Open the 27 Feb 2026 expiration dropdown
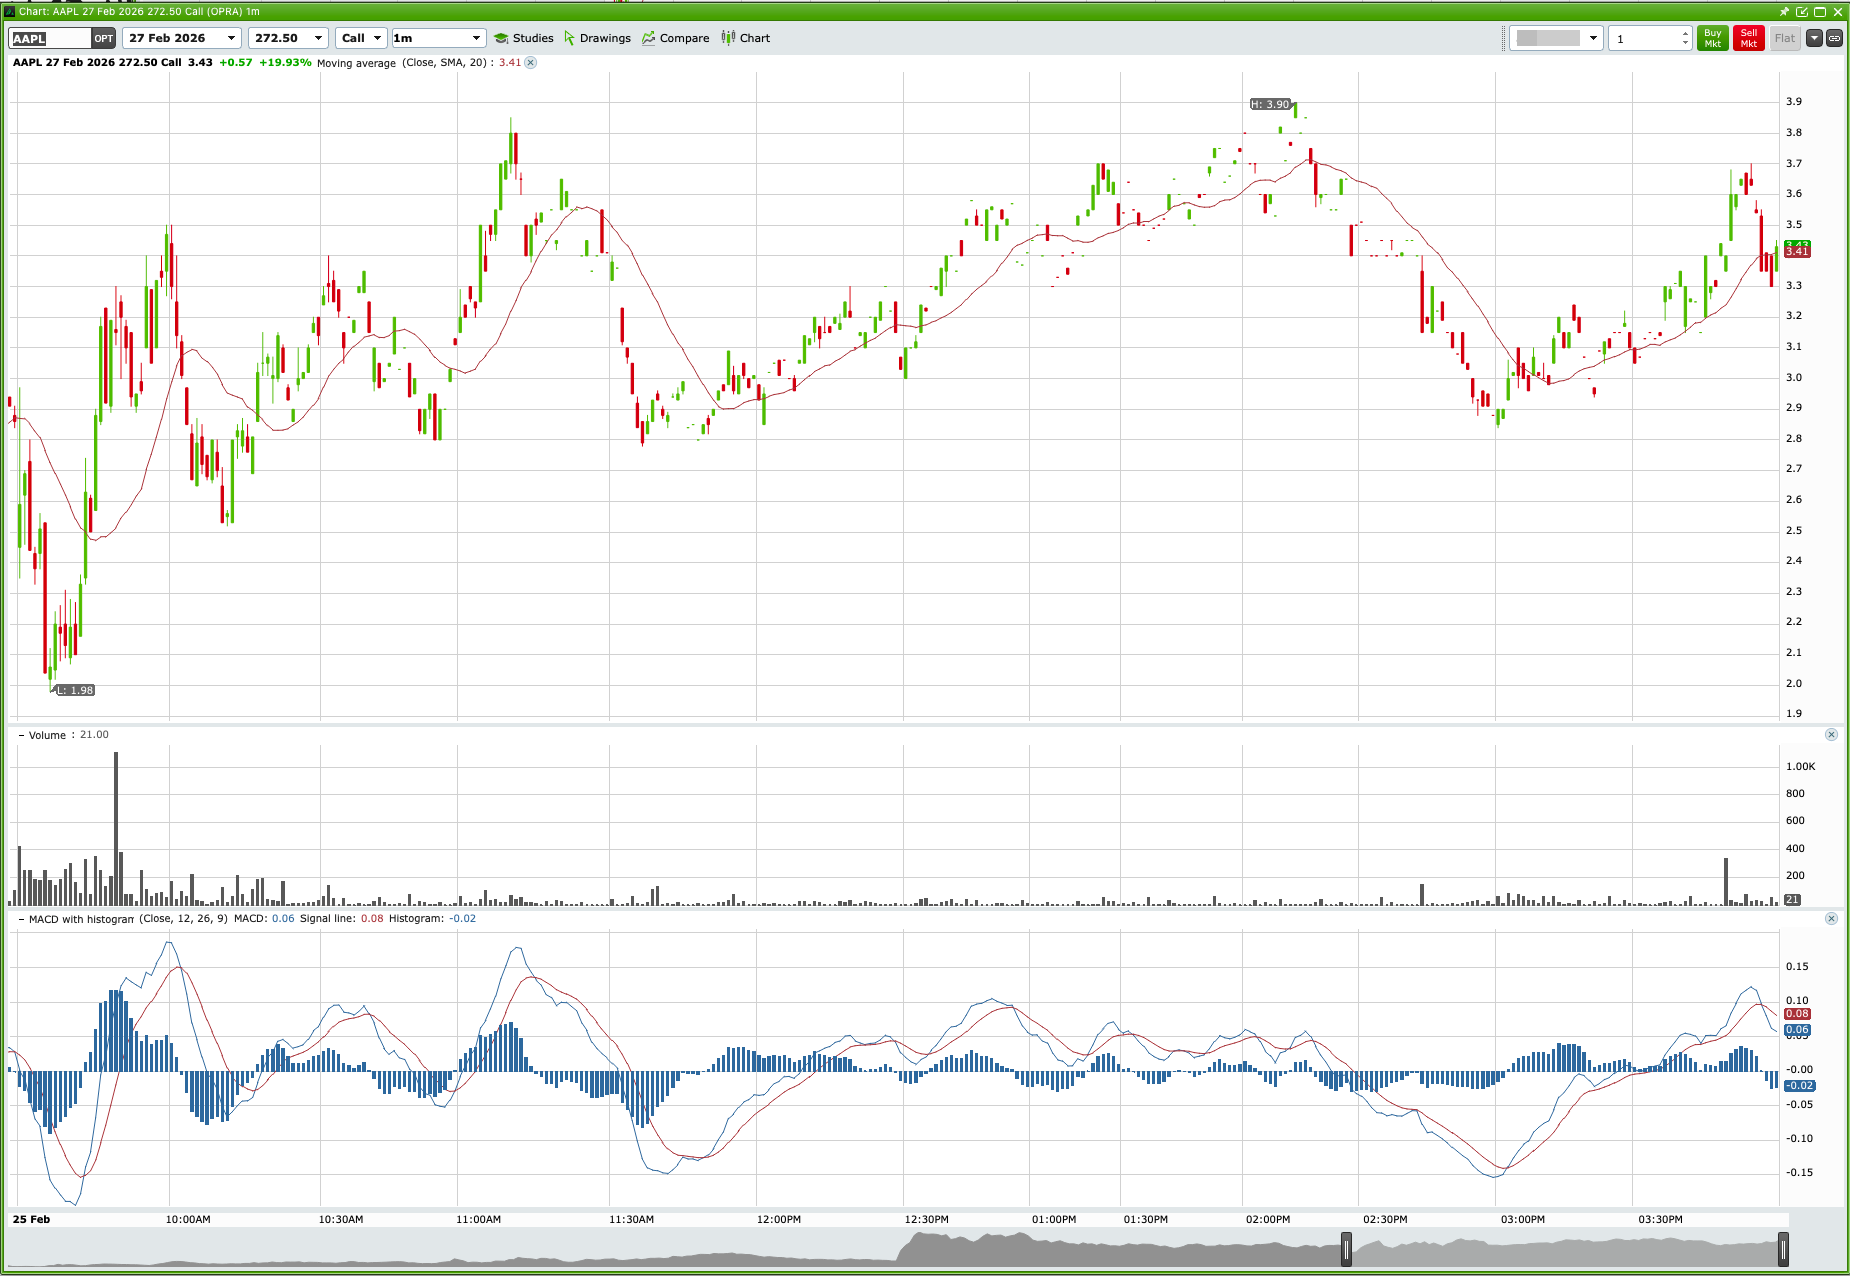The height and width of the screenshot is (1276, 1850). pyautogui.click(x=232, y=38)
